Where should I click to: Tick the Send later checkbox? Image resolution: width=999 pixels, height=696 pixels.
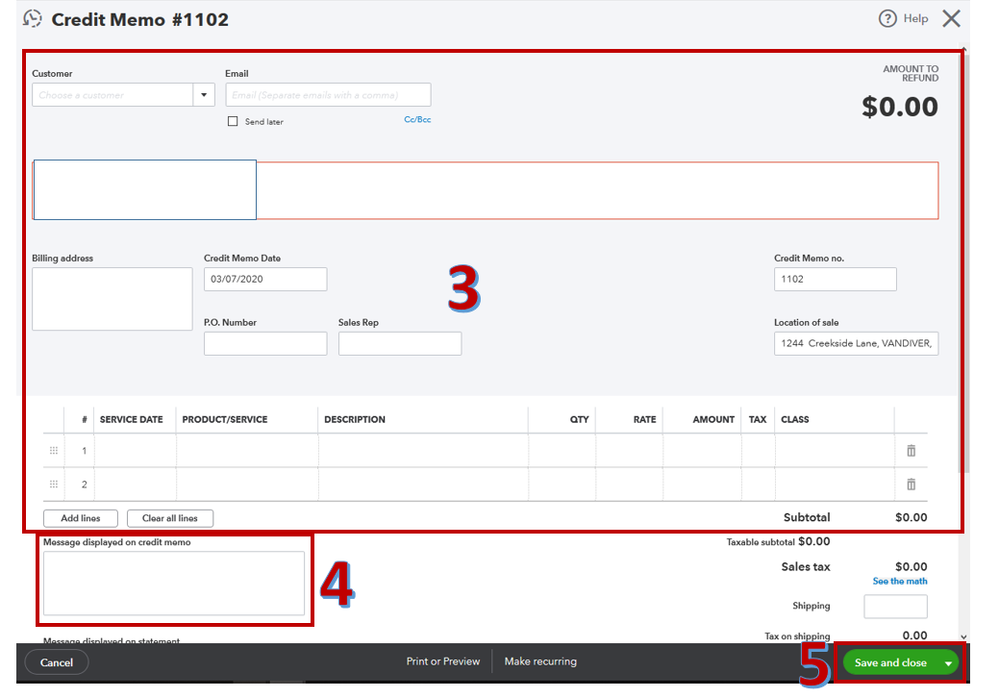233,121
